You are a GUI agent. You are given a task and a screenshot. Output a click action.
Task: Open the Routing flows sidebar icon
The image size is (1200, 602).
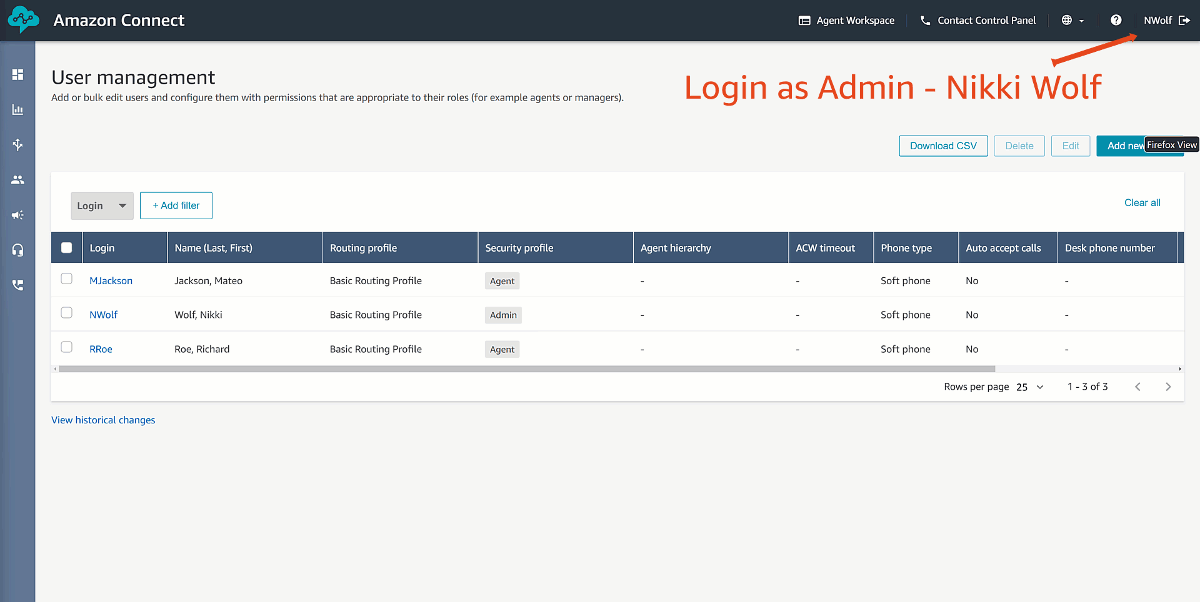pyautogui.click(x=17, y=145)
